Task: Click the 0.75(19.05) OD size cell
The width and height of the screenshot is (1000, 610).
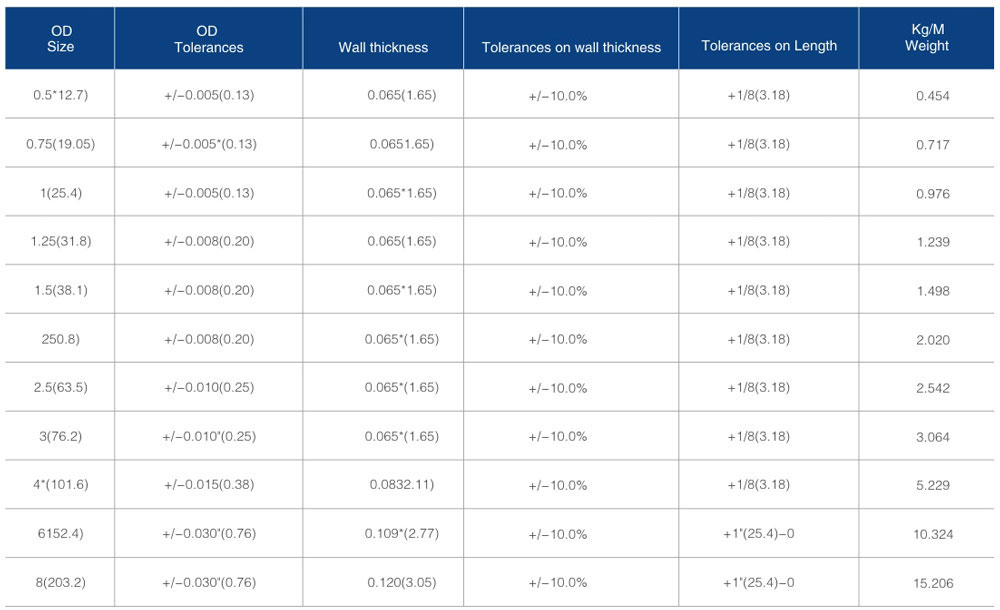Action: tap(61, 144)
